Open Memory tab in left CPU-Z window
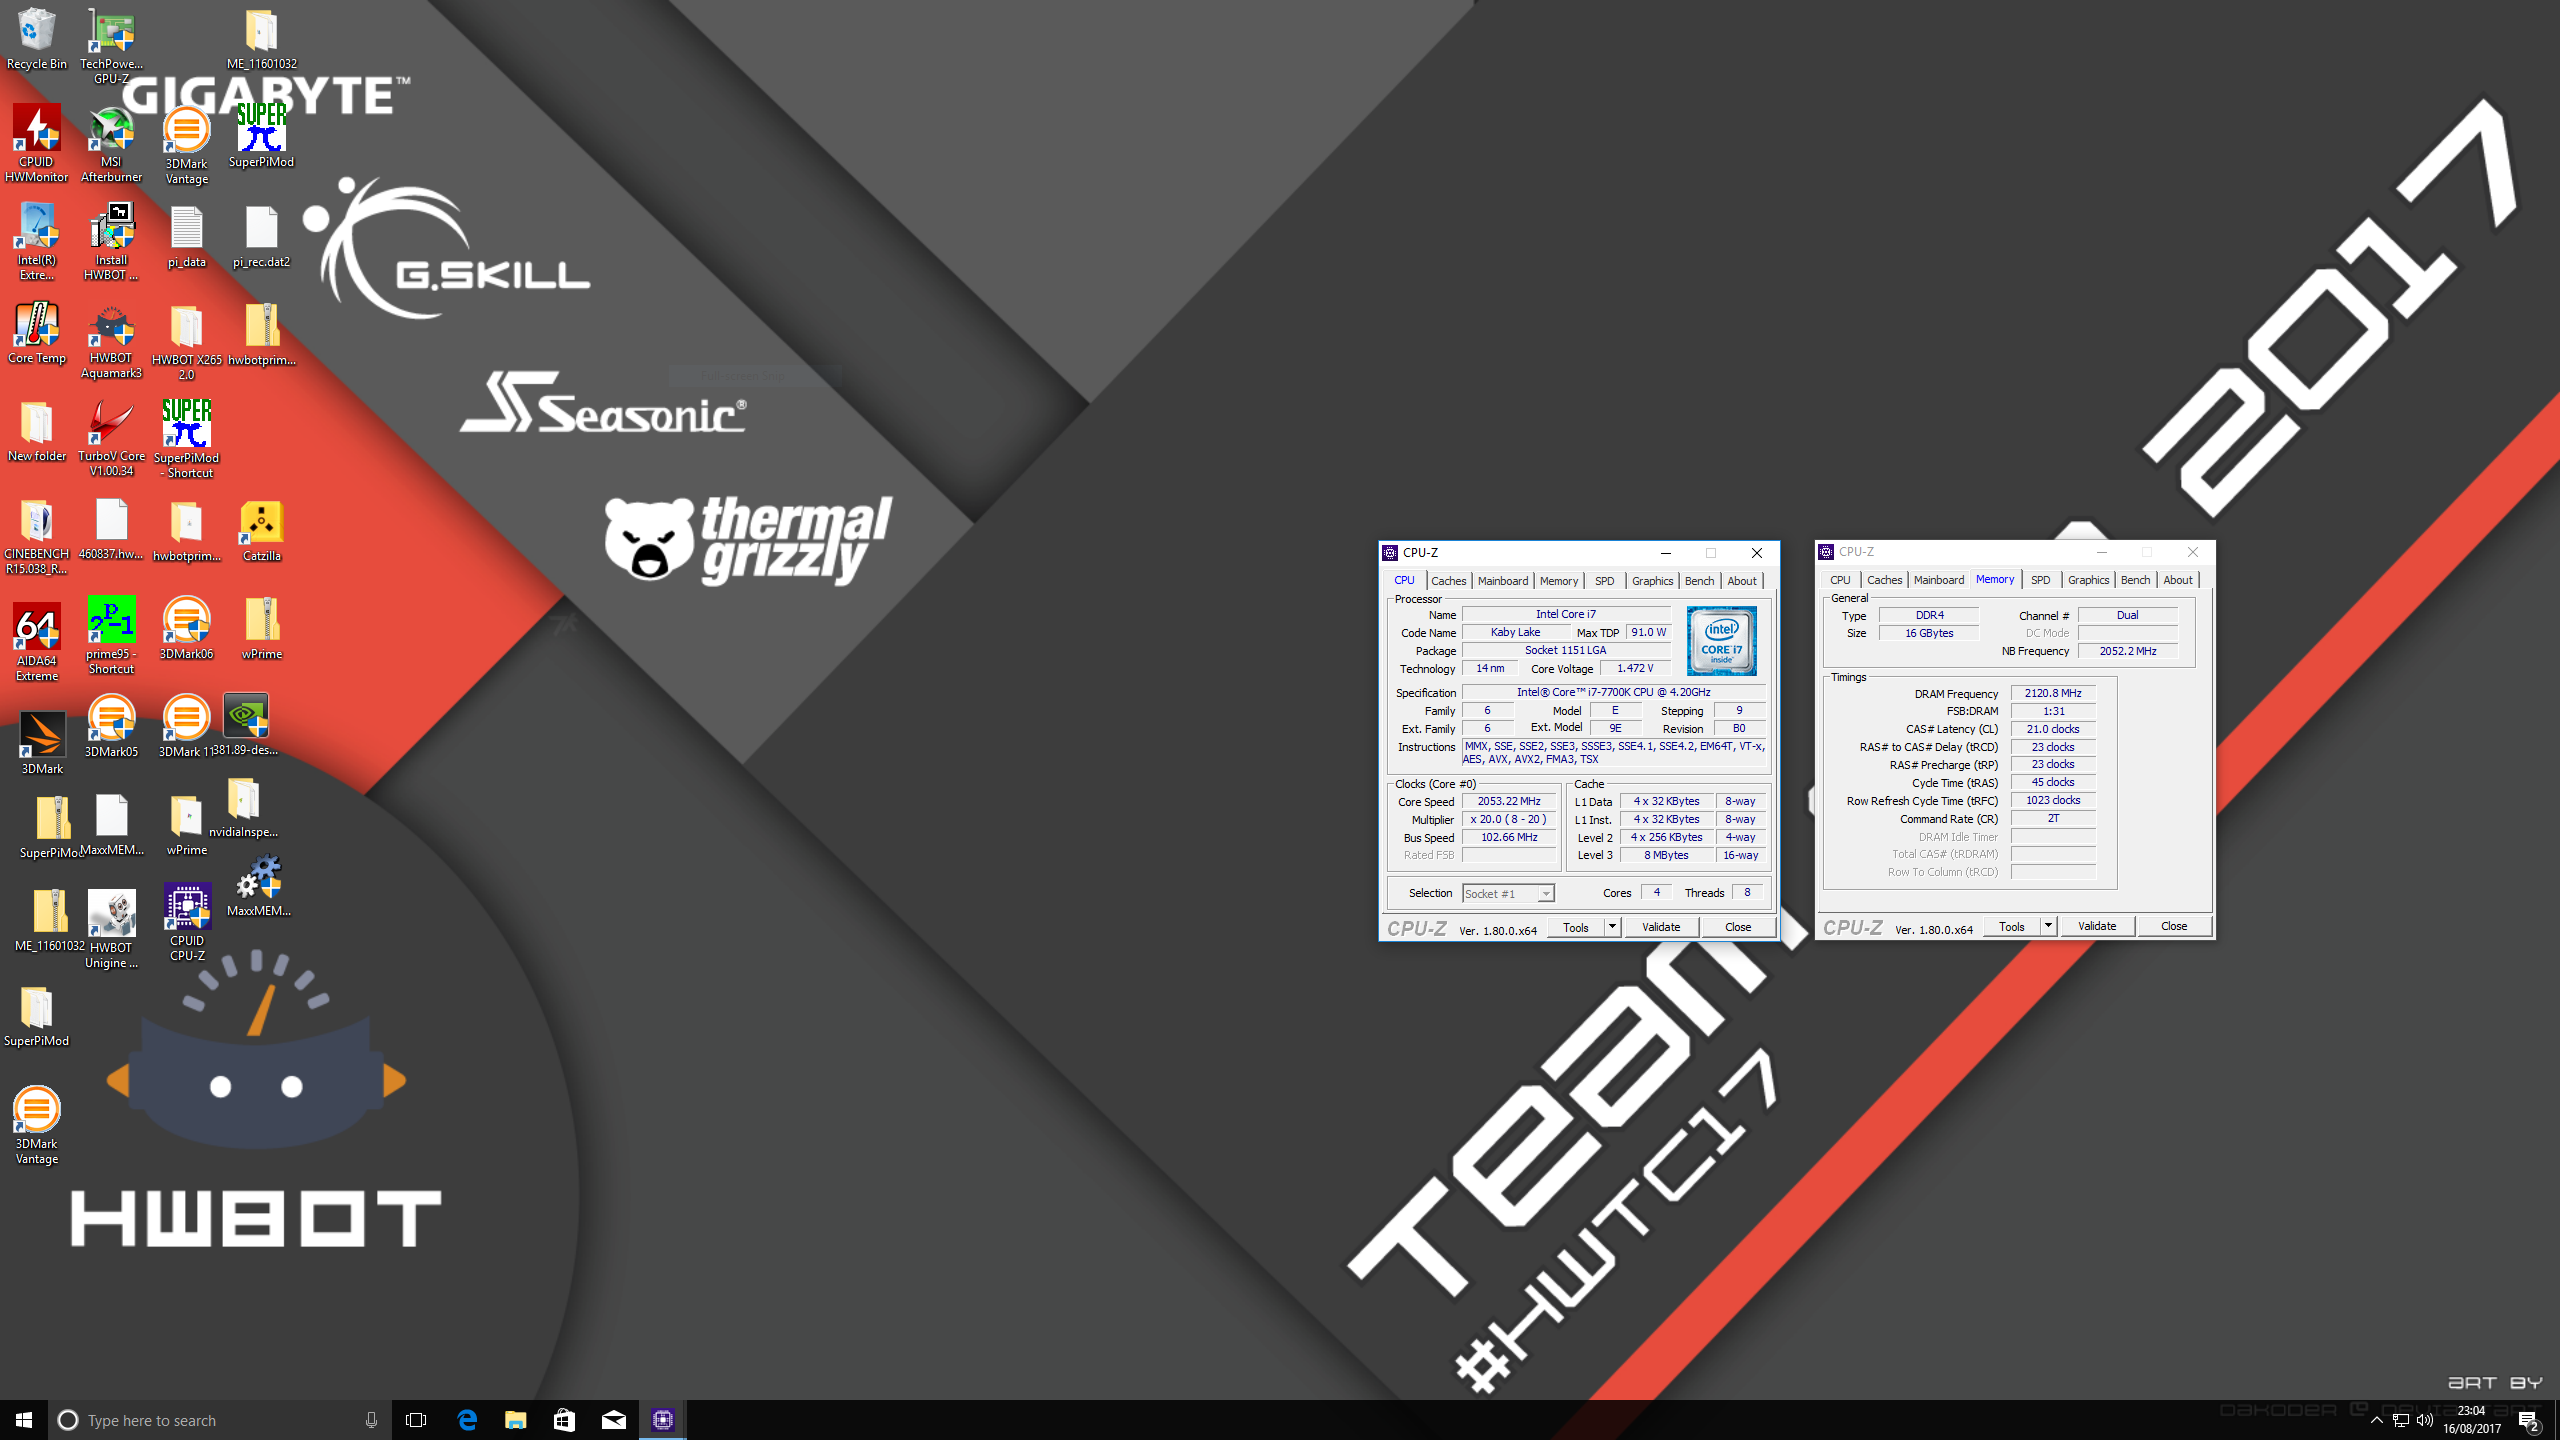Viewport: 2560px width, 1440px height. coord(1558,581)
